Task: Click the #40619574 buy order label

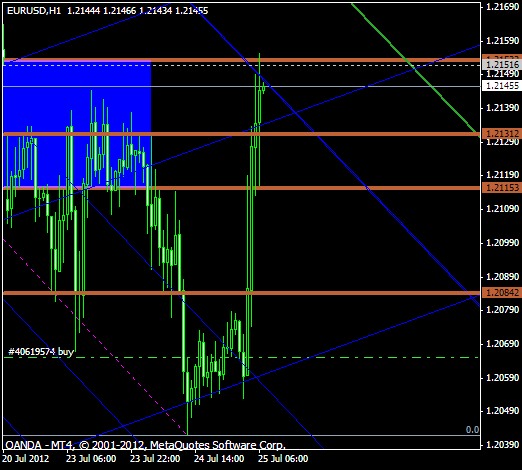Action: 41,352
